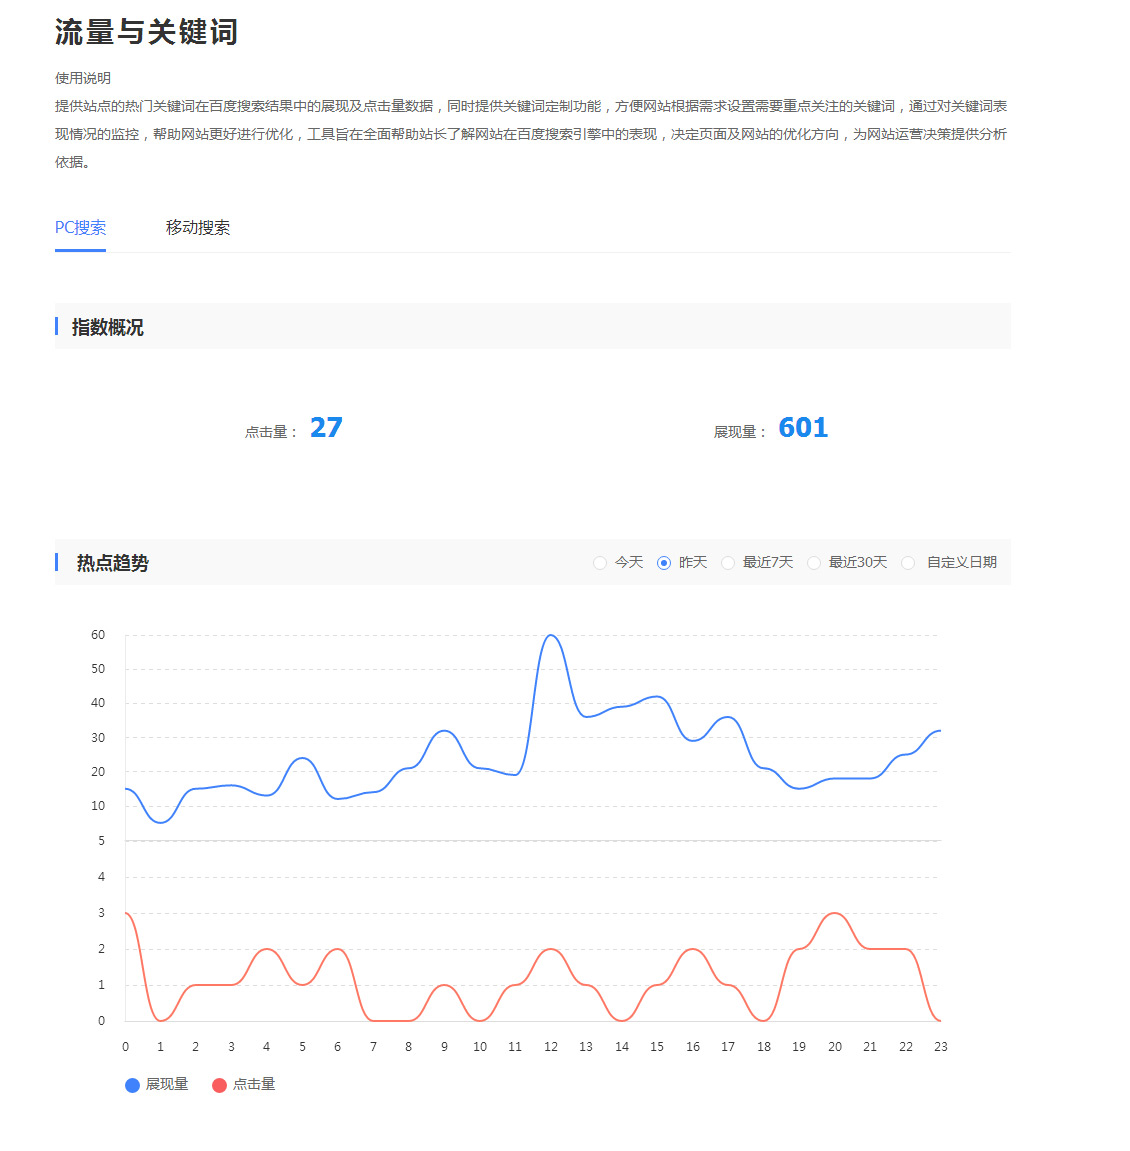
Task: Click the 展现量： label in overview
Action: pos(740,432)
